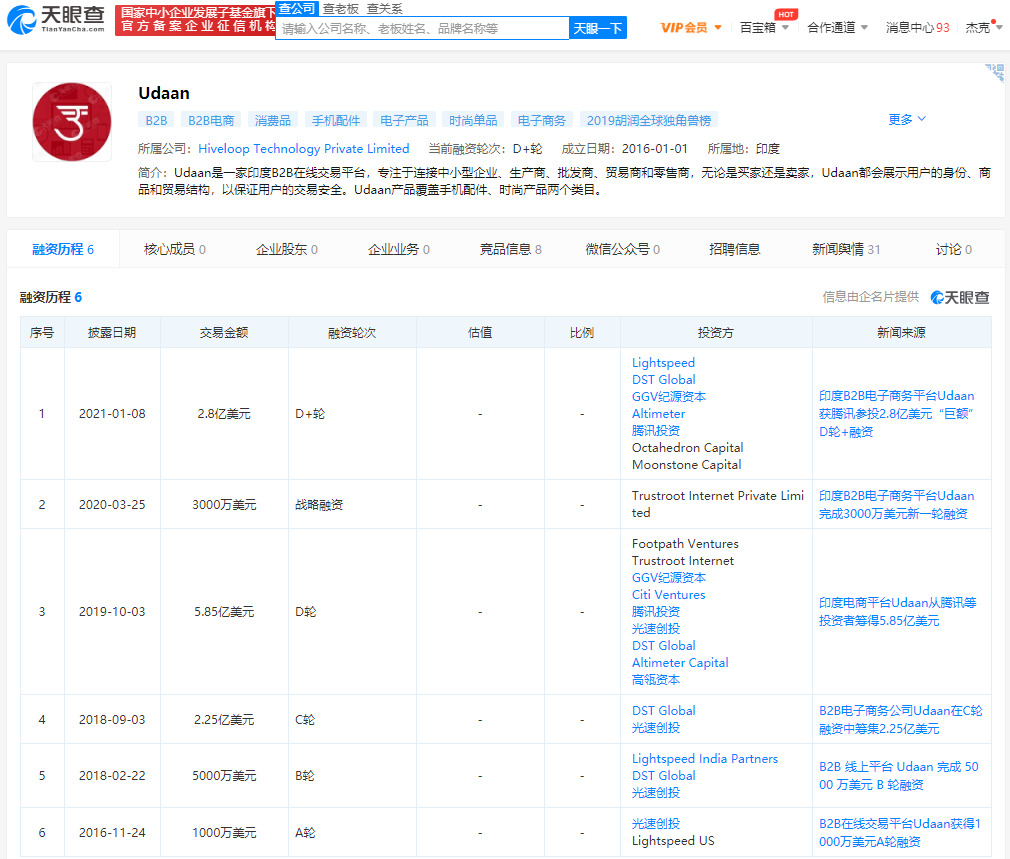Open the 1000万美元A轮融资 news link
The height and width of the screenshot is (859, 1010).
coord(899,833)
